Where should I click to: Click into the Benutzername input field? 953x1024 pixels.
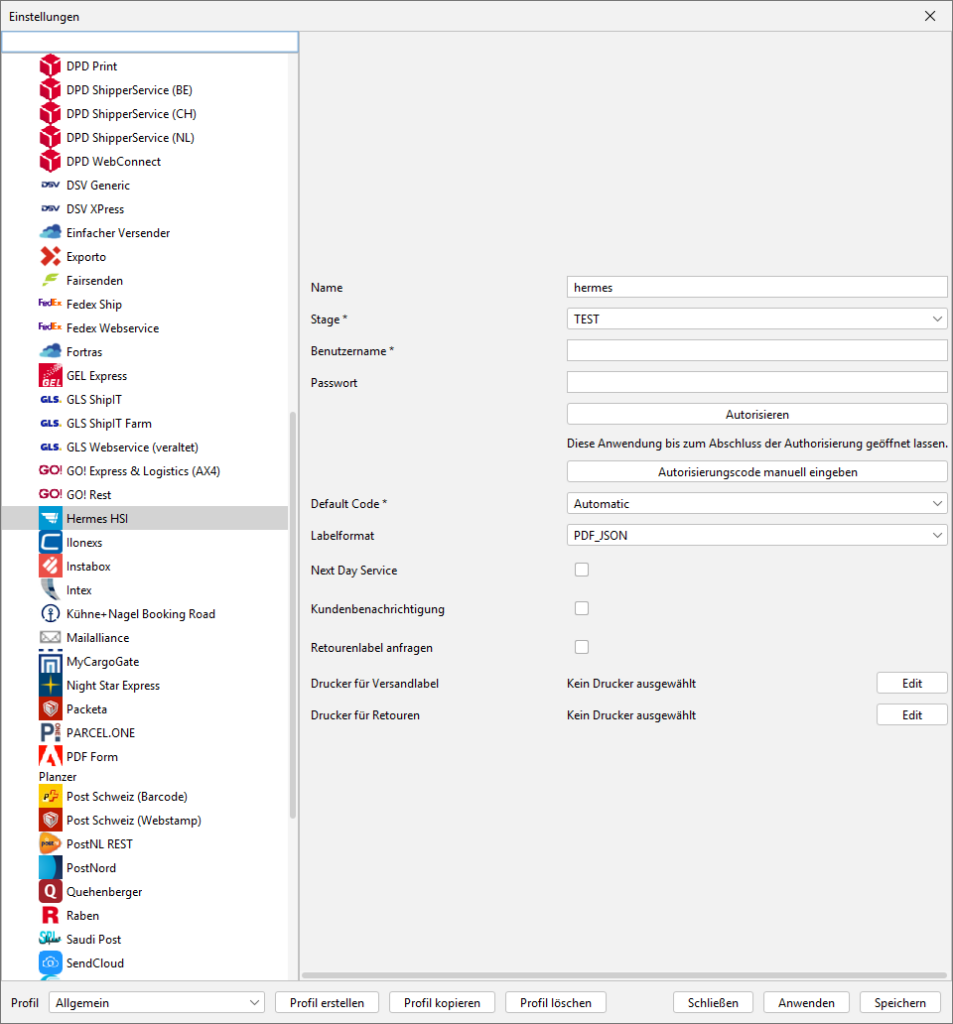[756, 351]
